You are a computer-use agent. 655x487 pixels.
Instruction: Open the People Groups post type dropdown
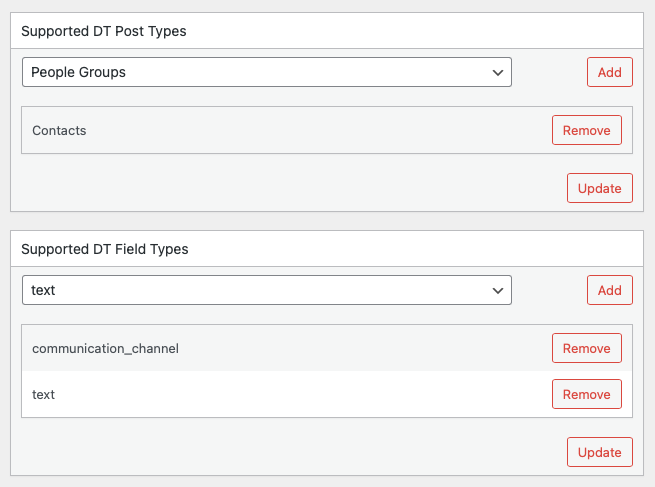click(267, 72)
